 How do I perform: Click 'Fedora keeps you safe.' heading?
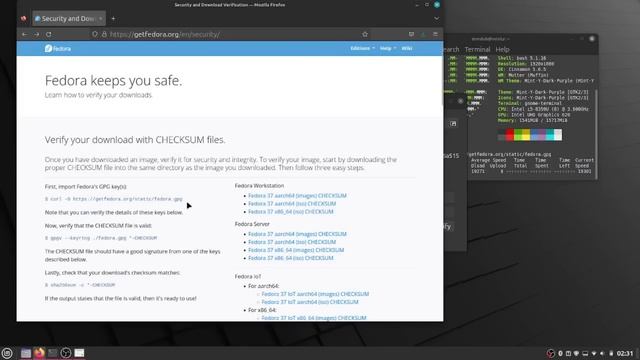click(113, 81)
